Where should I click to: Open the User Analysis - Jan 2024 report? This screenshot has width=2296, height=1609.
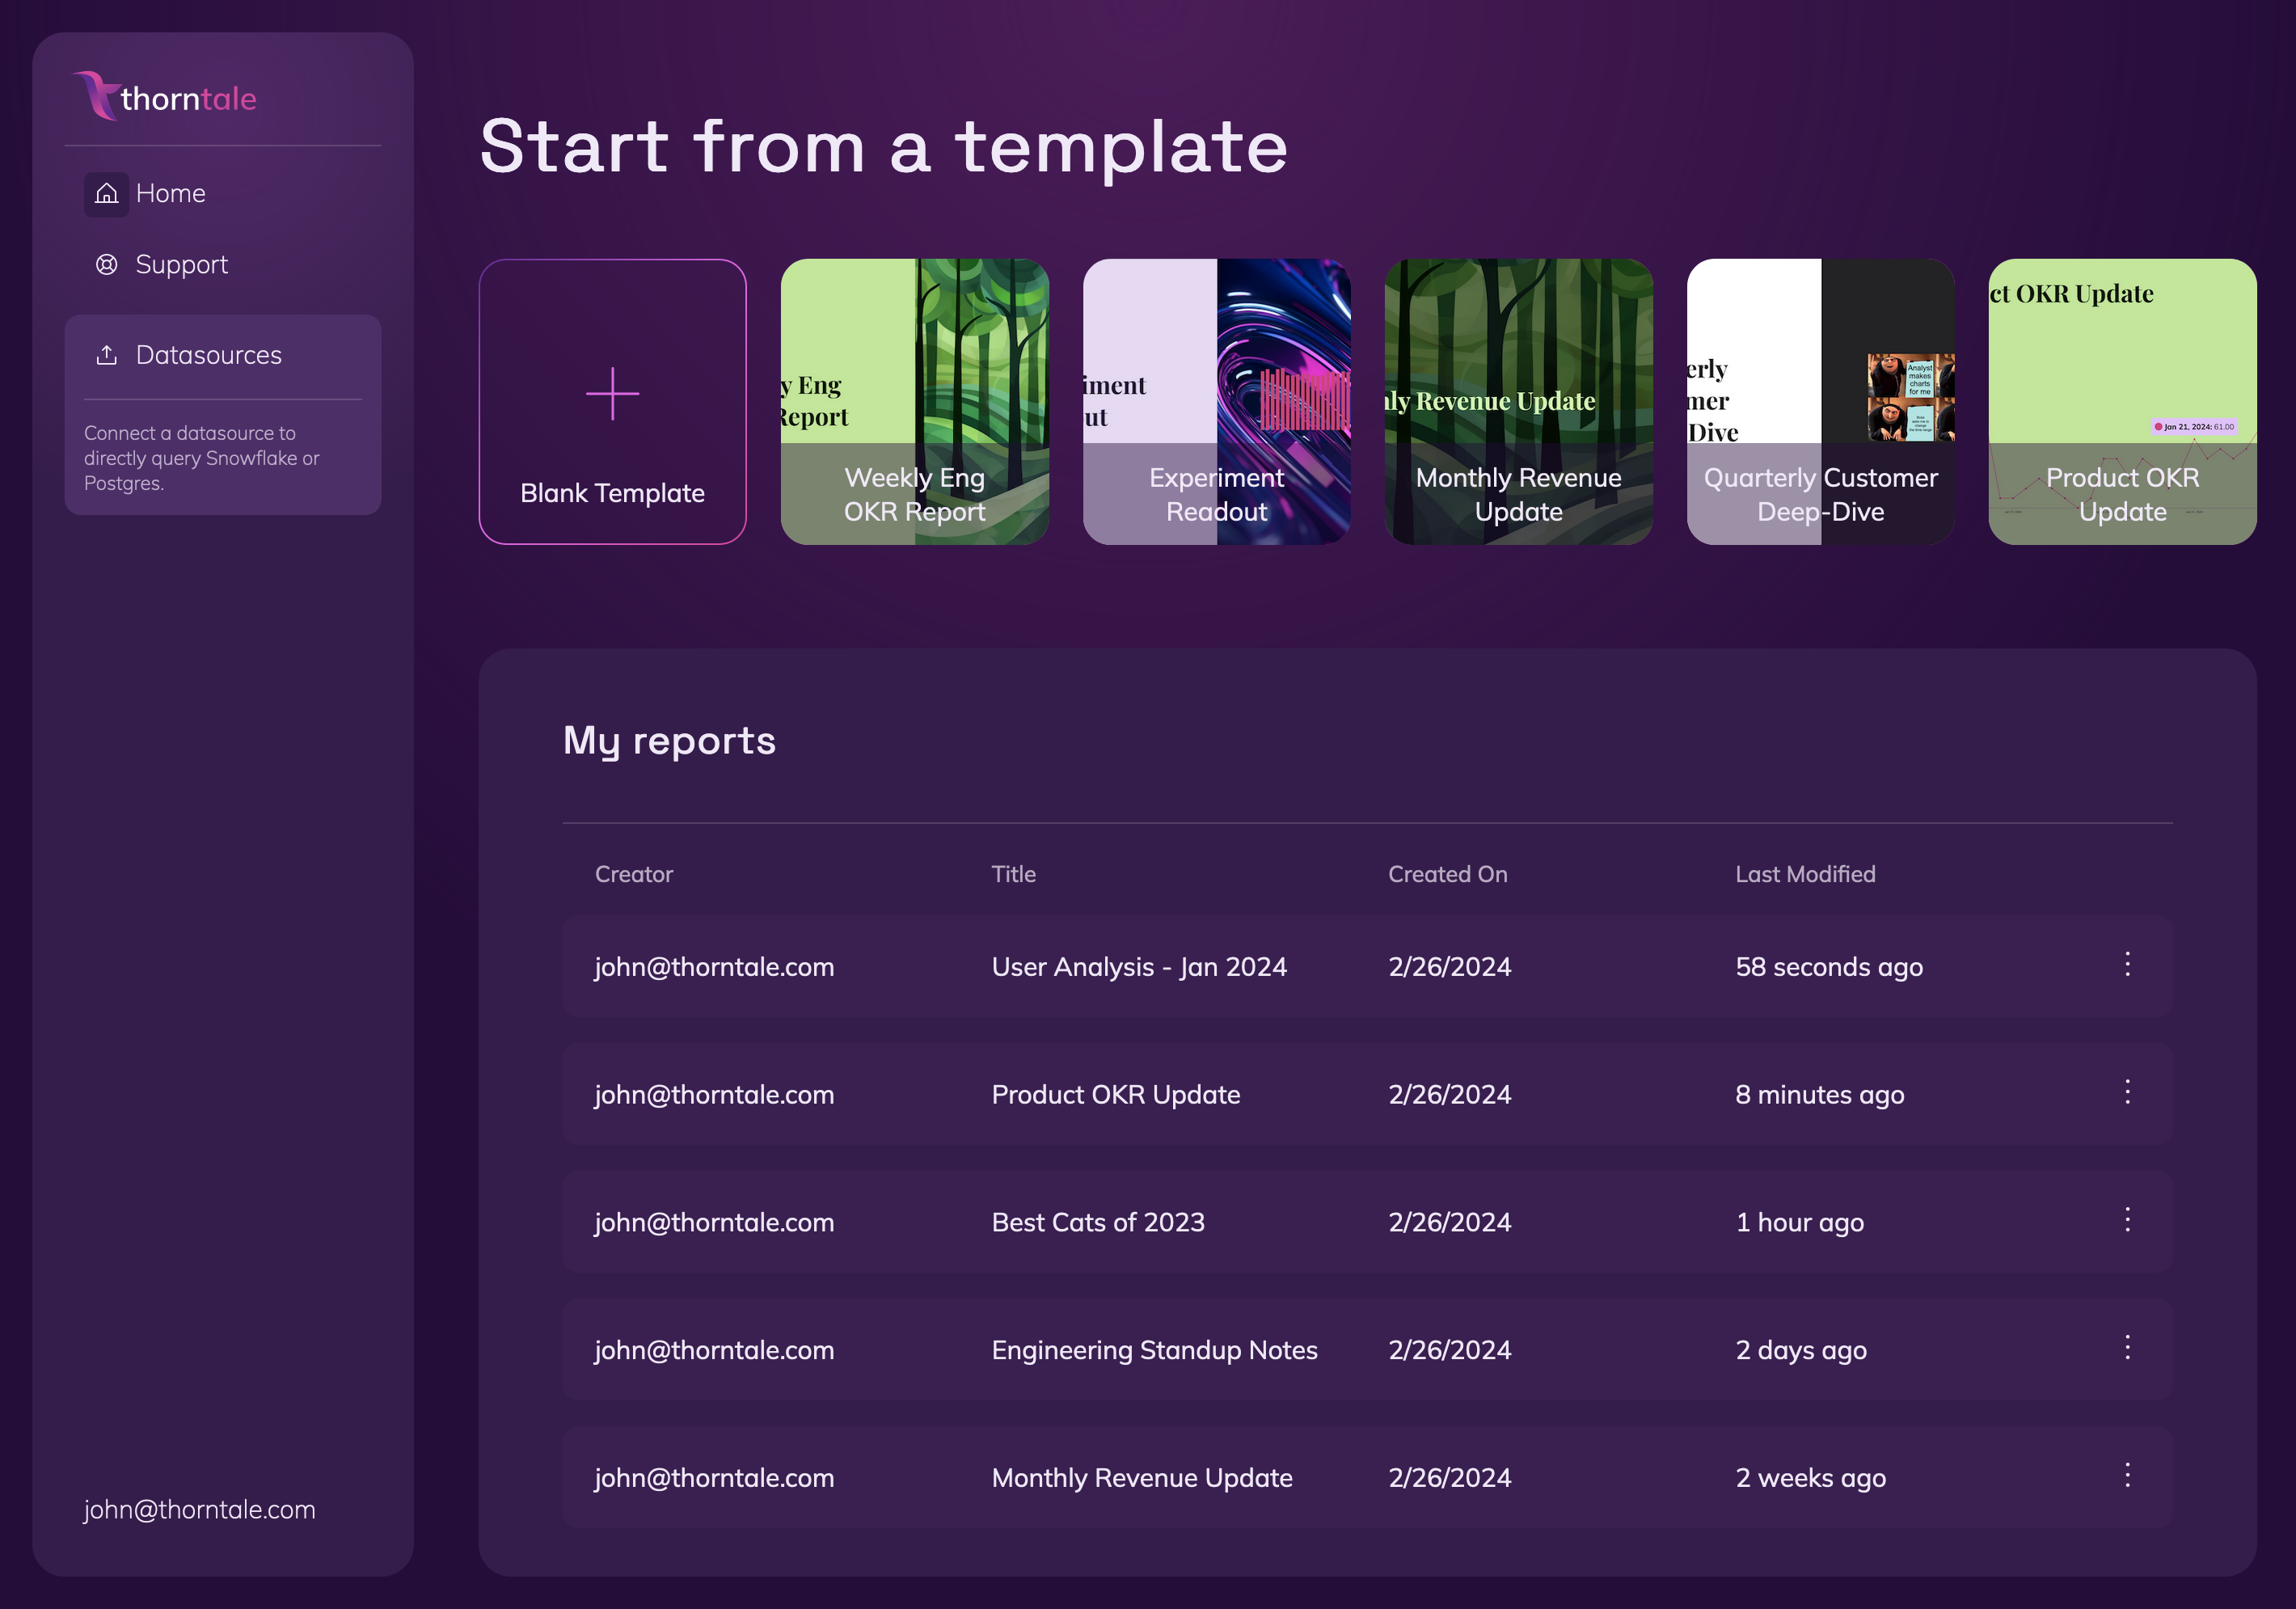coord(1138,967)
